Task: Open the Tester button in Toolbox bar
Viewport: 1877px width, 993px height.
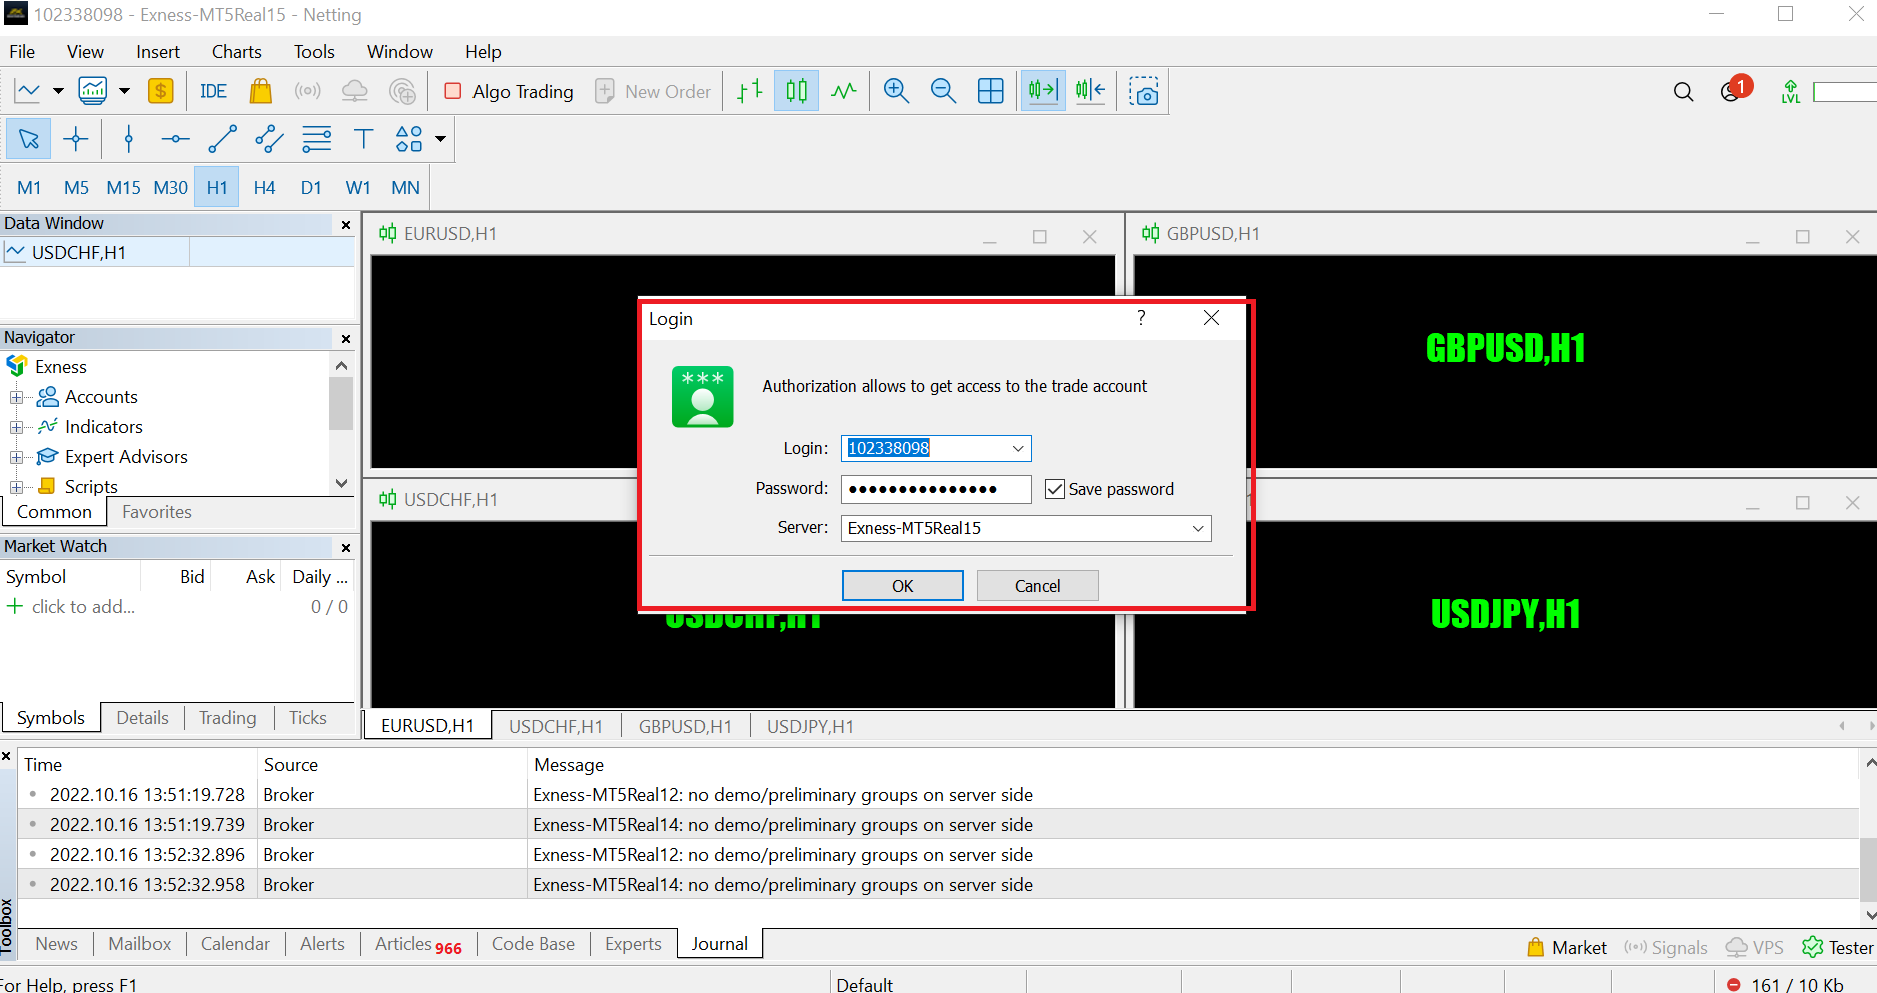Action: pos(1838,948)
